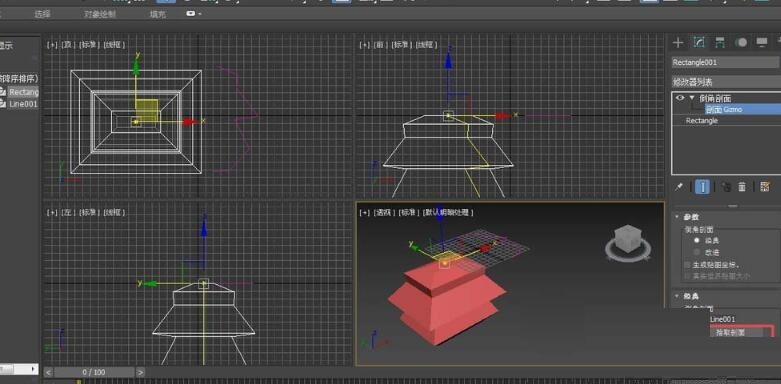The image size is (781, 384).
Task: Open [标准] menu in the top viewport
Action: tap(89, 45)
